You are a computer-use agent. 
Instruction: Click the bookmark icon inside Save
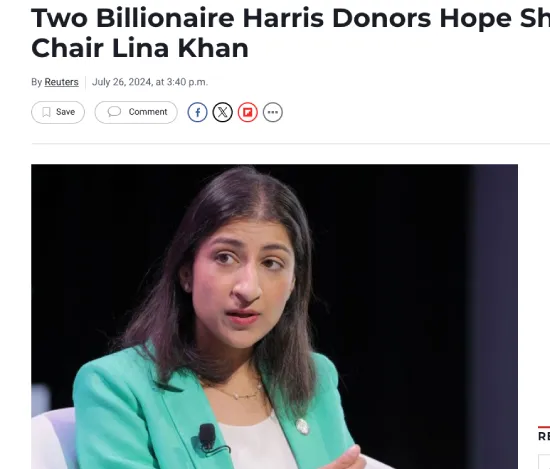(x=46, y=112)
